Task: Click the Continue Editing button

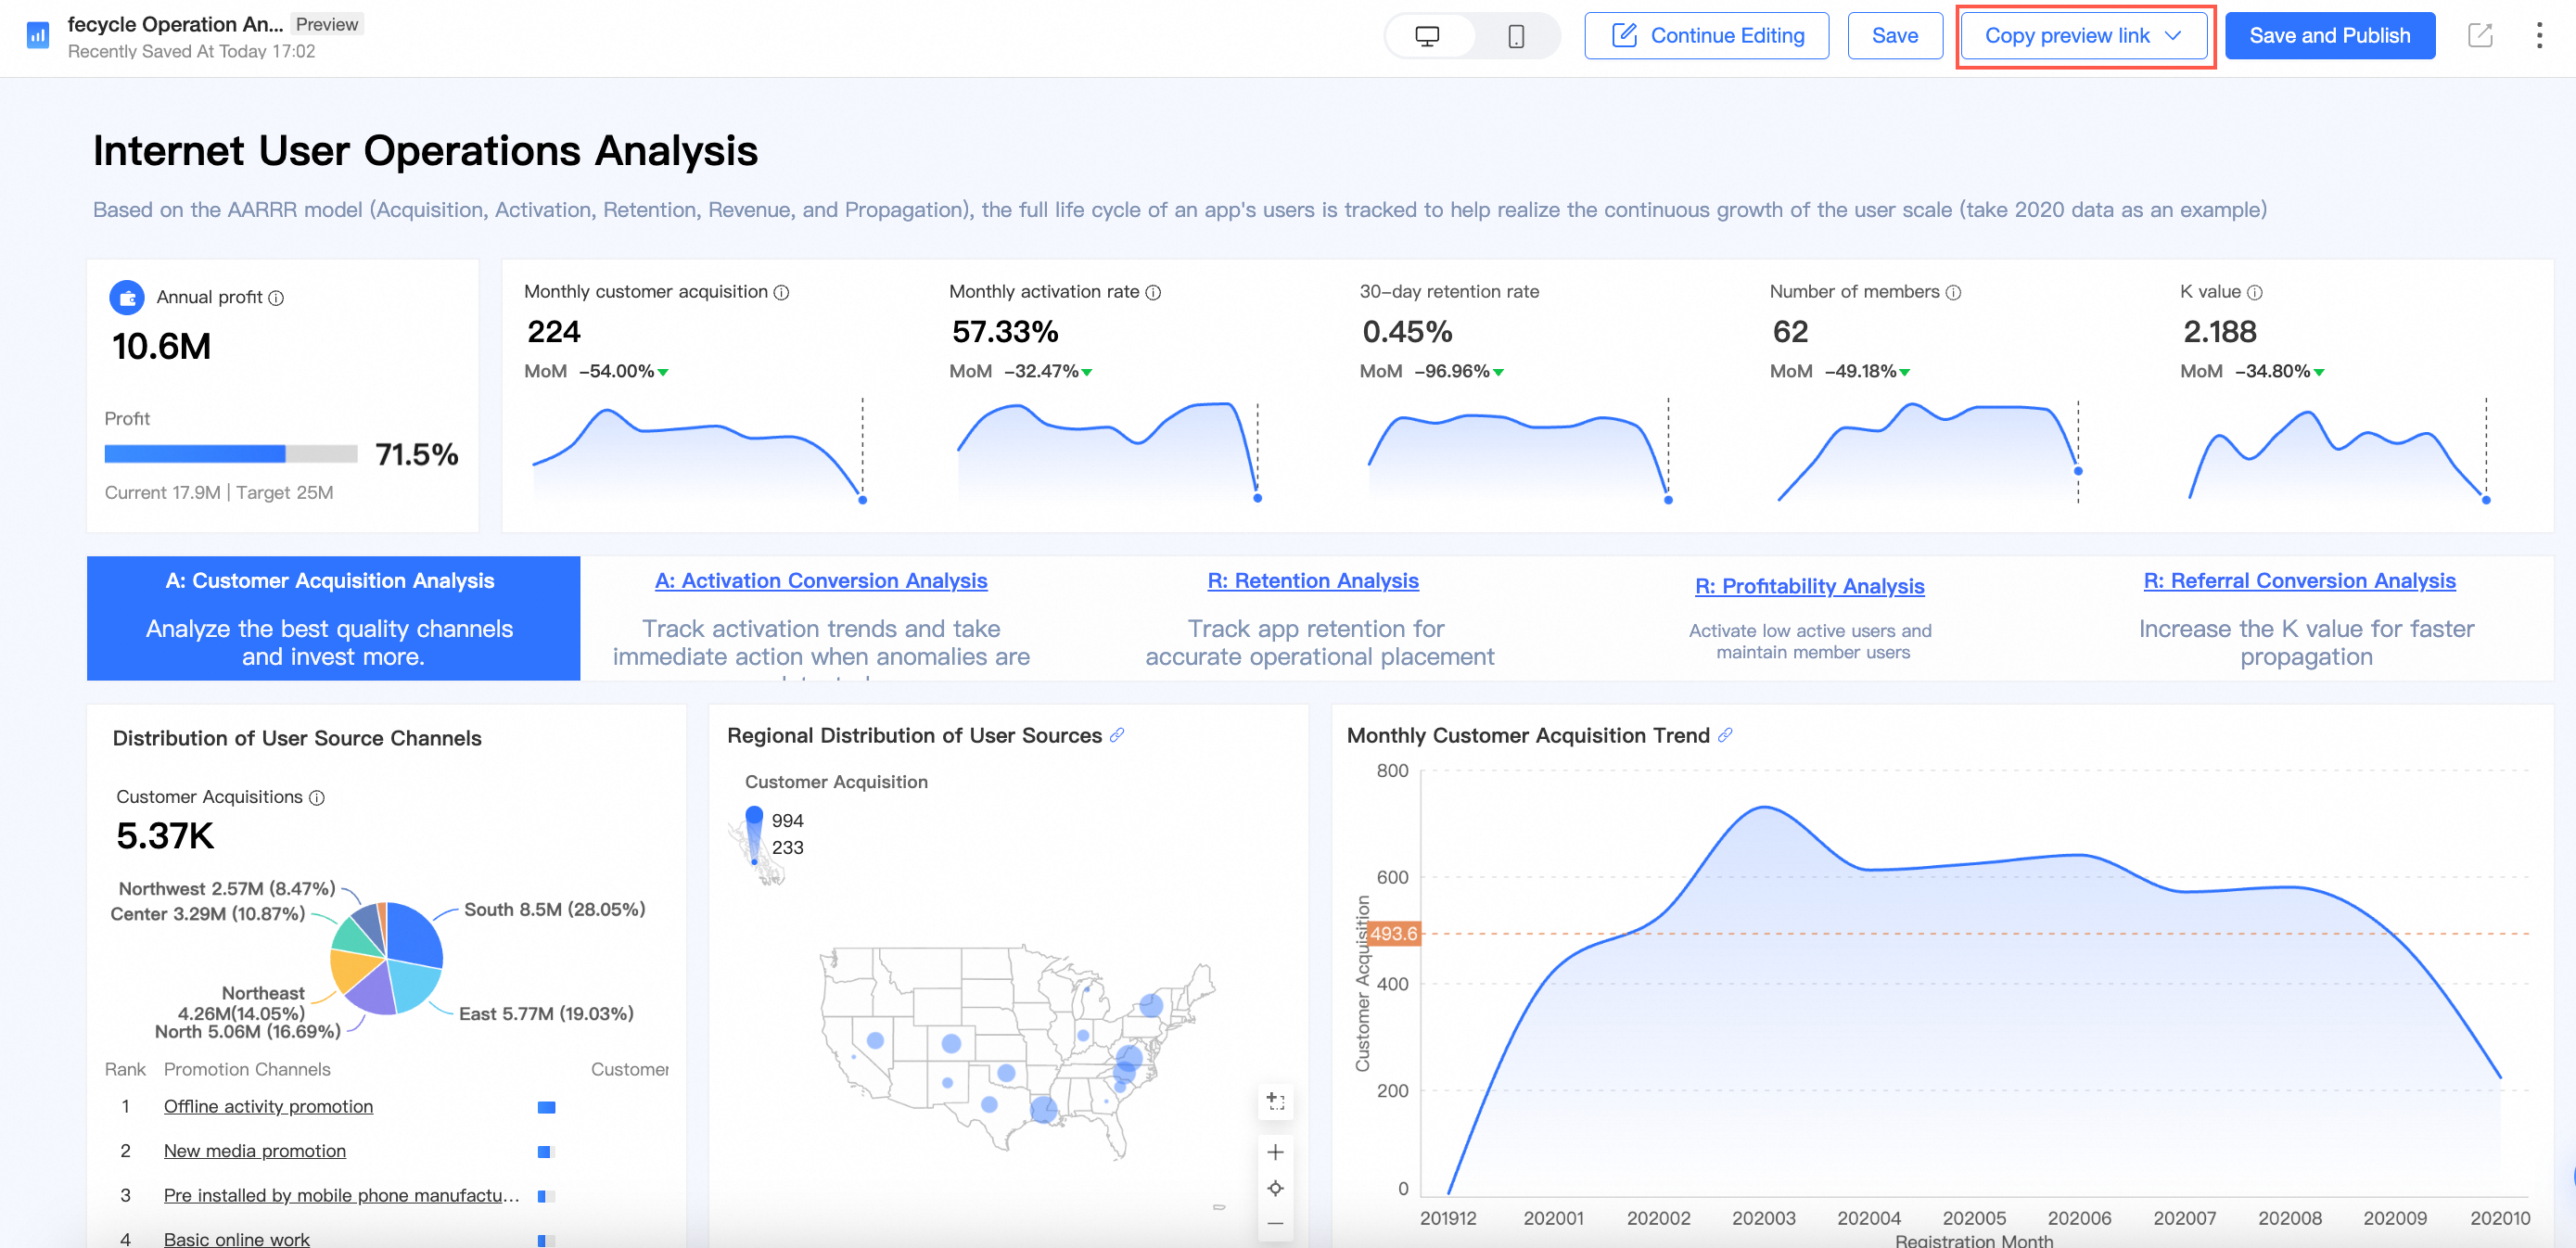Action: point(1706,36)
